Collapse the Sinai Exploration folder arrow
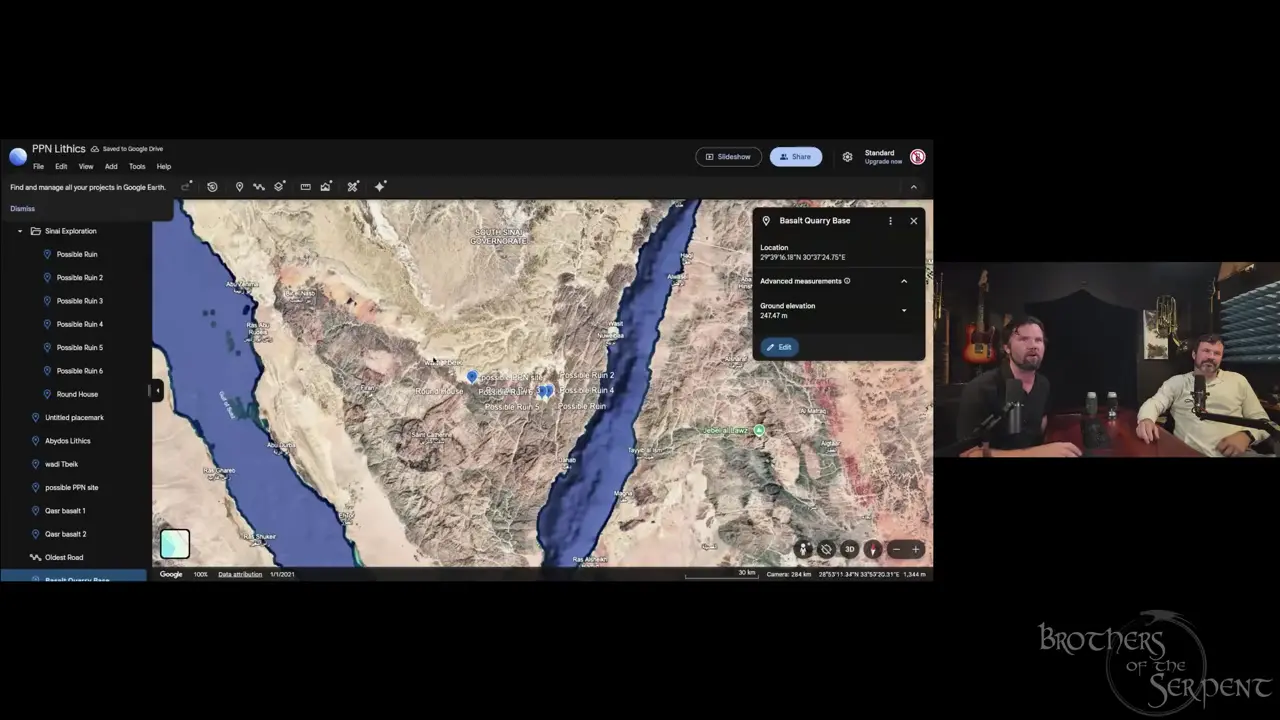 tap(20, 231)
